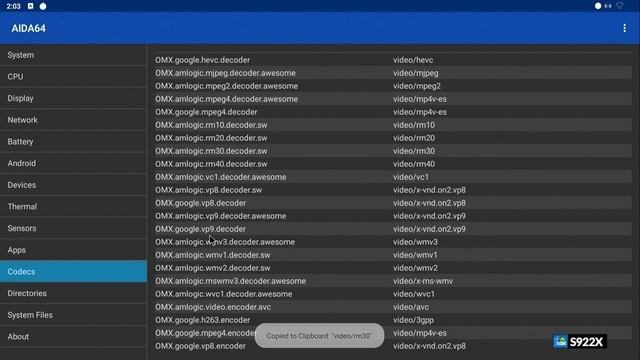Open the three-dot overflow menu

[x=624, y=28]
